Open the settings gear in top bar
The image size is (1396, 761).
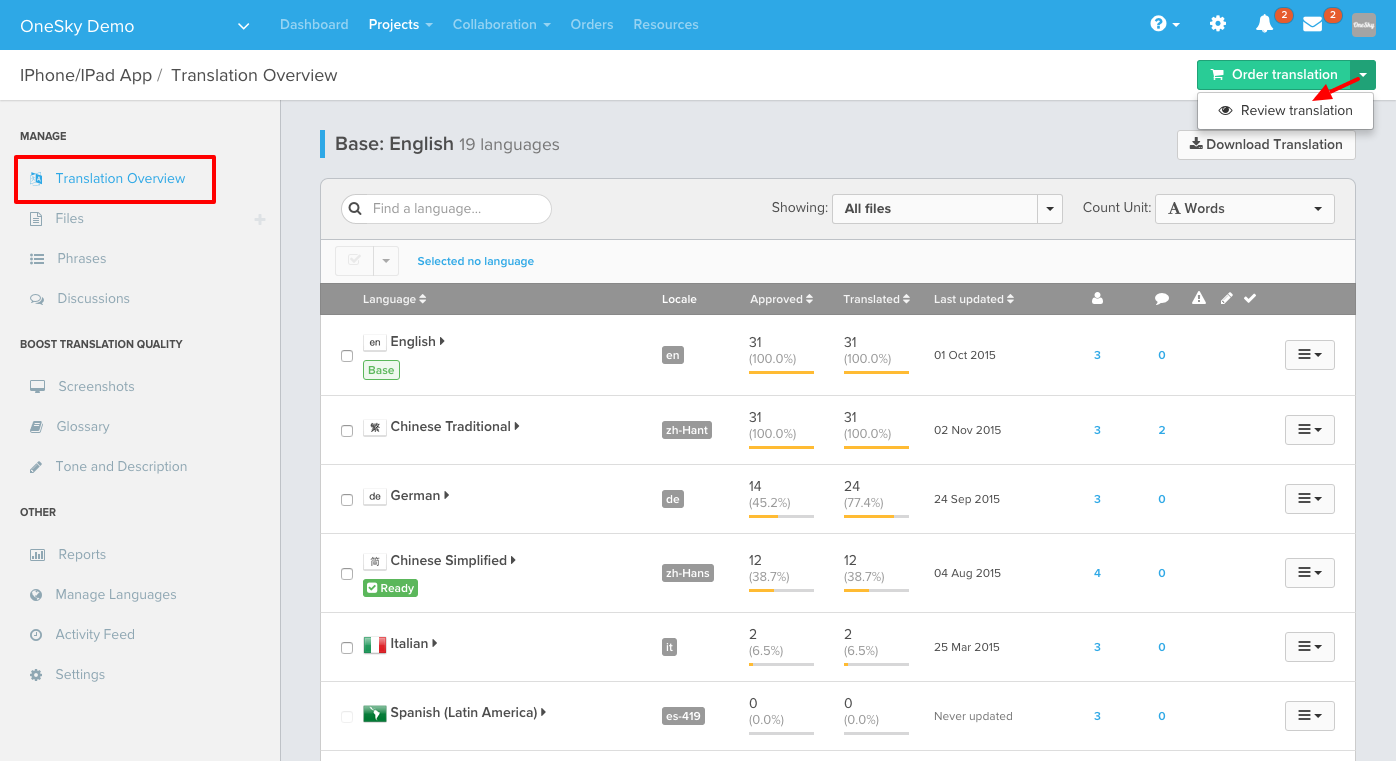coord(1218,24)
